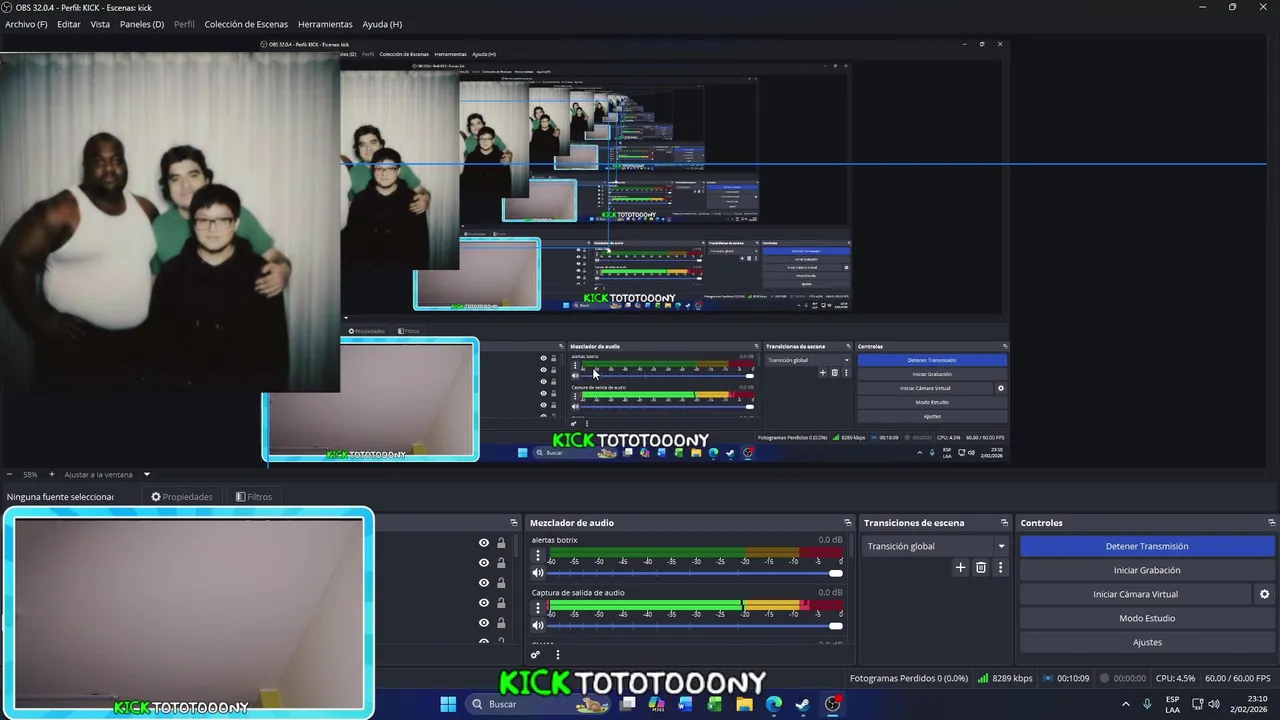Open the Vista menu

coord(100,24)
